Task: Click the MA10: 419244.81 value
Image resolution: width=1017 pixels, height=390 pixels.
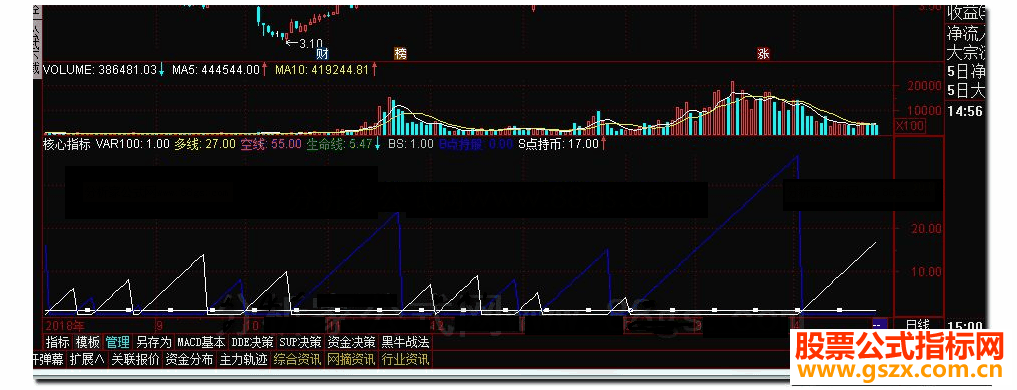Action: click(x=322, y=69)
